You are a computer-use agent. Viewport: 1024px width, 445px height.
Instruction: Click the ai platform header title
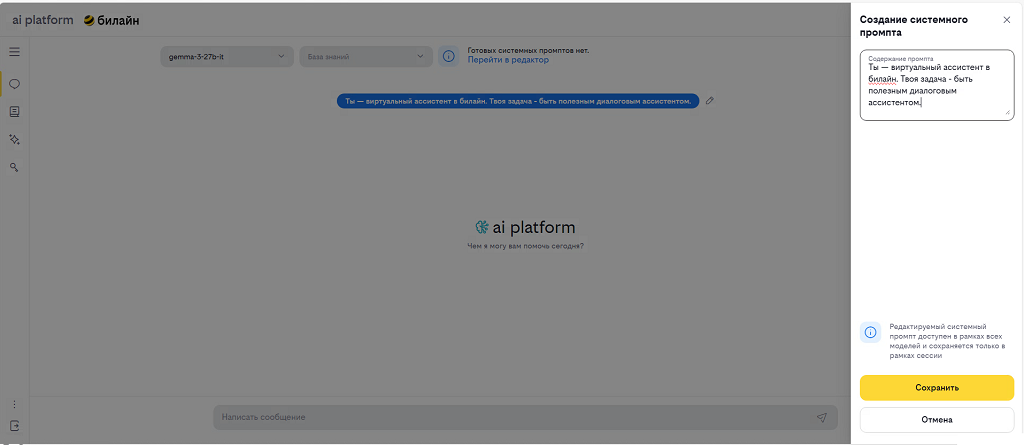tap(42, 20)
